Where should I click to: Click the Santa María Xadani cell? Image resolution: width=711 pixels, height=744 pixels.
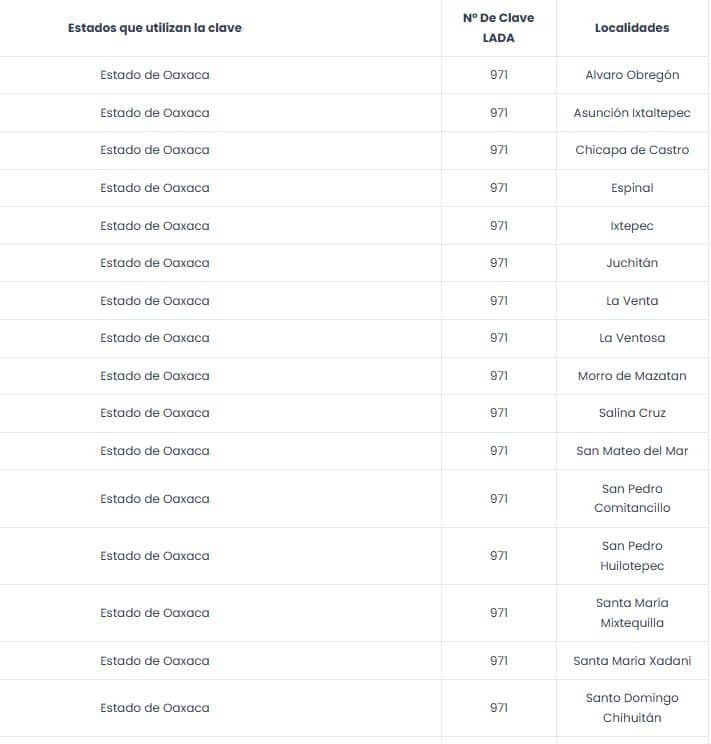tap(632, 661)
